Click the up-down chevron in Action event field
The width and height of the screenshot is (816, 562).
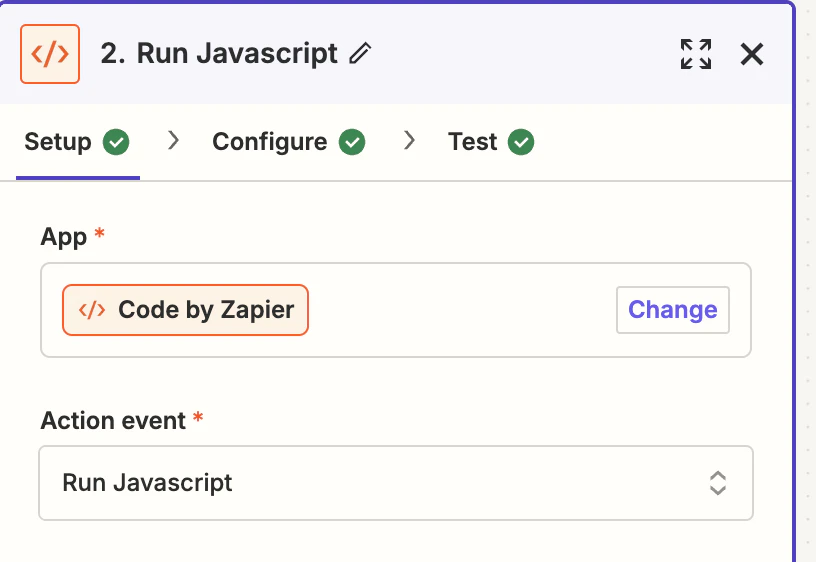coord(718,483)
